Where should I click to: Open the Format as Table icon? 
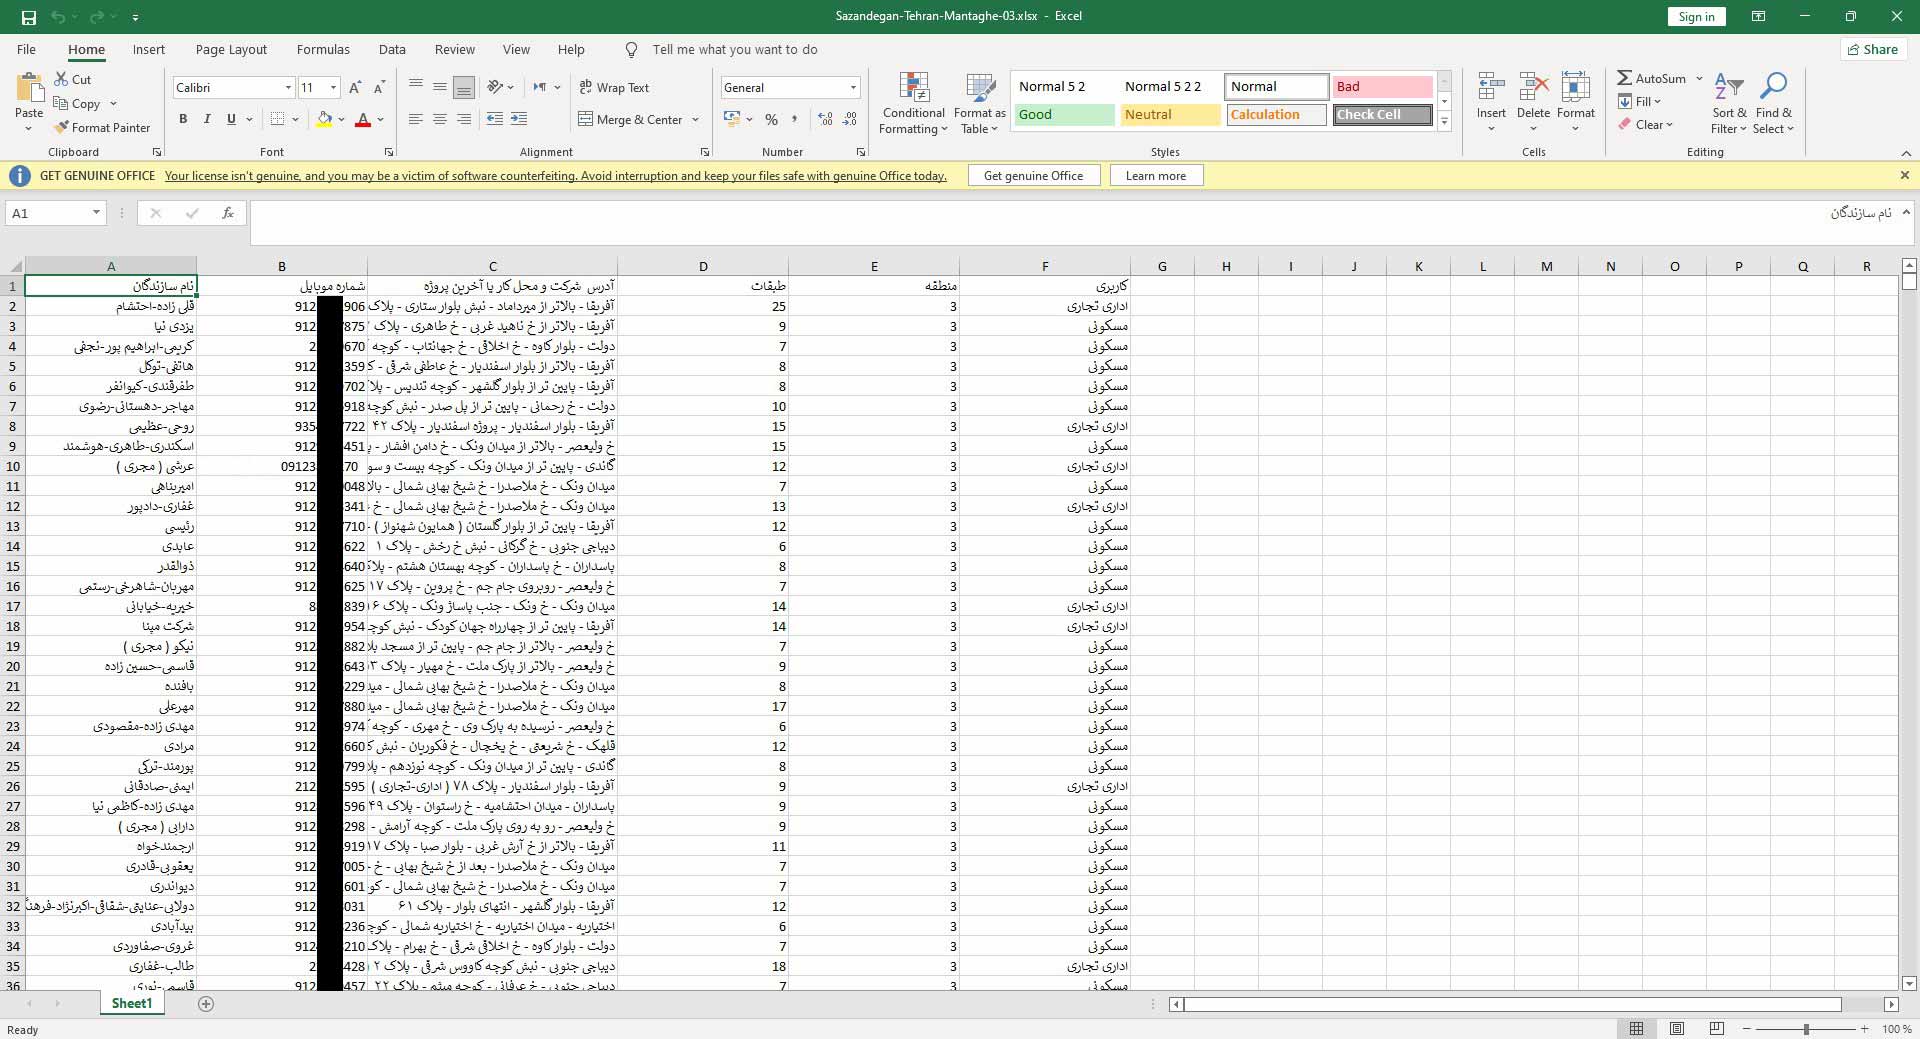979,88
